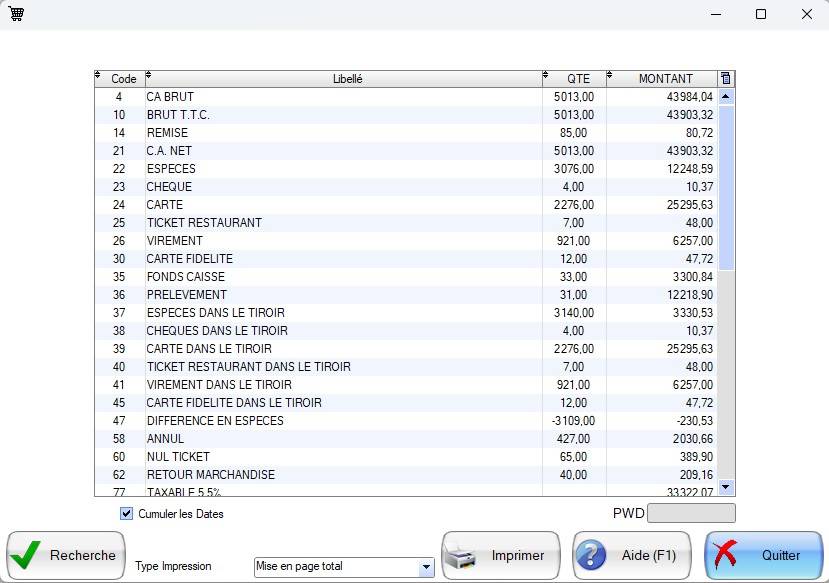Focus the PWD password field
The width and height of the screenshot is (829, 583).
coord(691,514)
